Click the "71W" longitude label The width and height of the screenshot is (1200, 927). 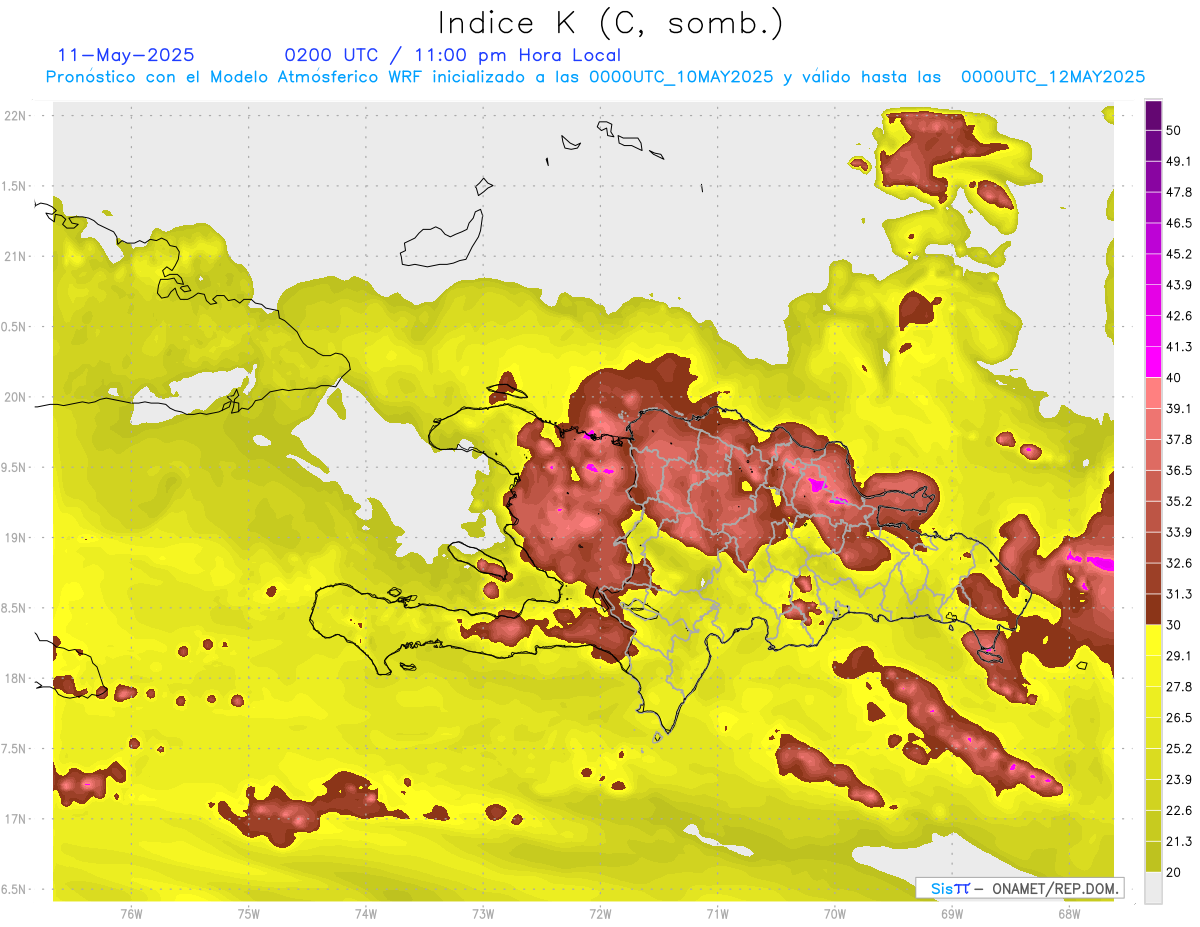click(717, 913)
